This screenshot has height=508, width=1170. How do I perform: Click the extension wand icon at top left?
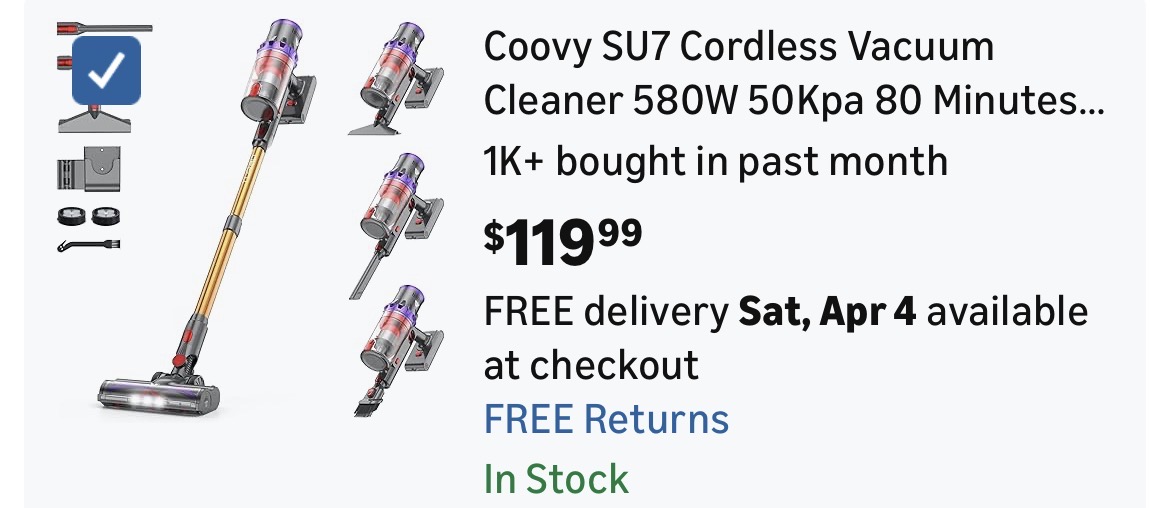[105, 28]
